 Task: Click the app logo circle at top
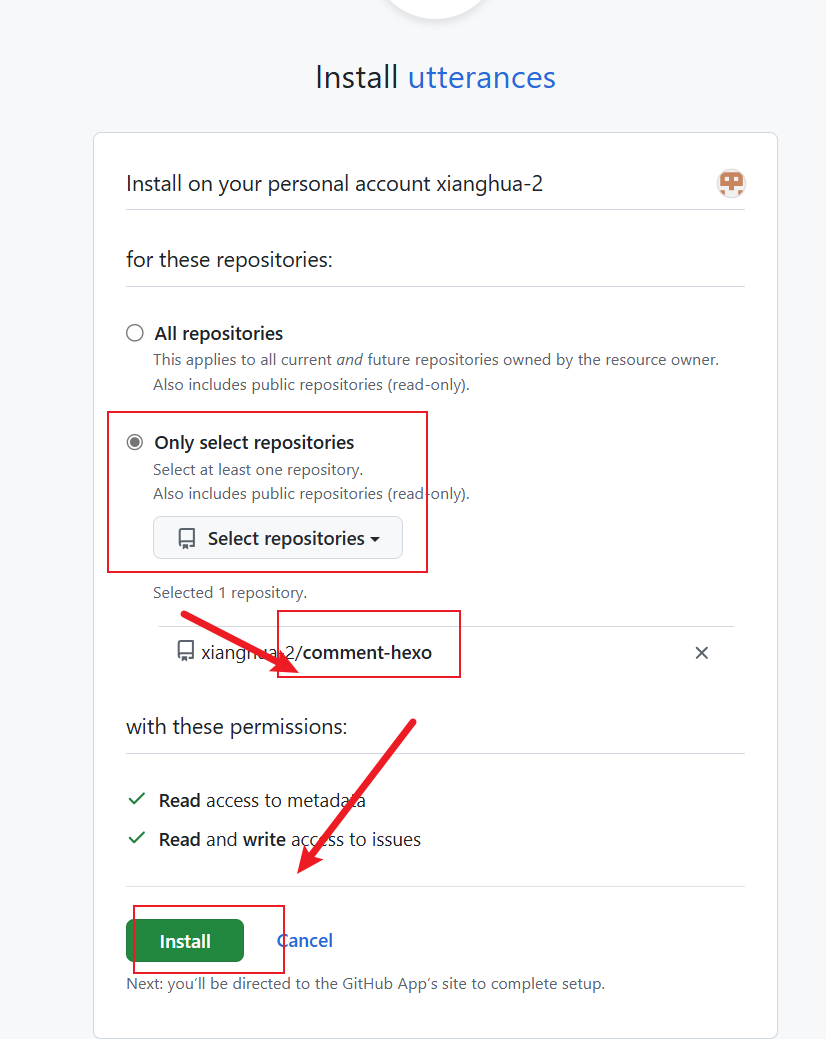435,8
